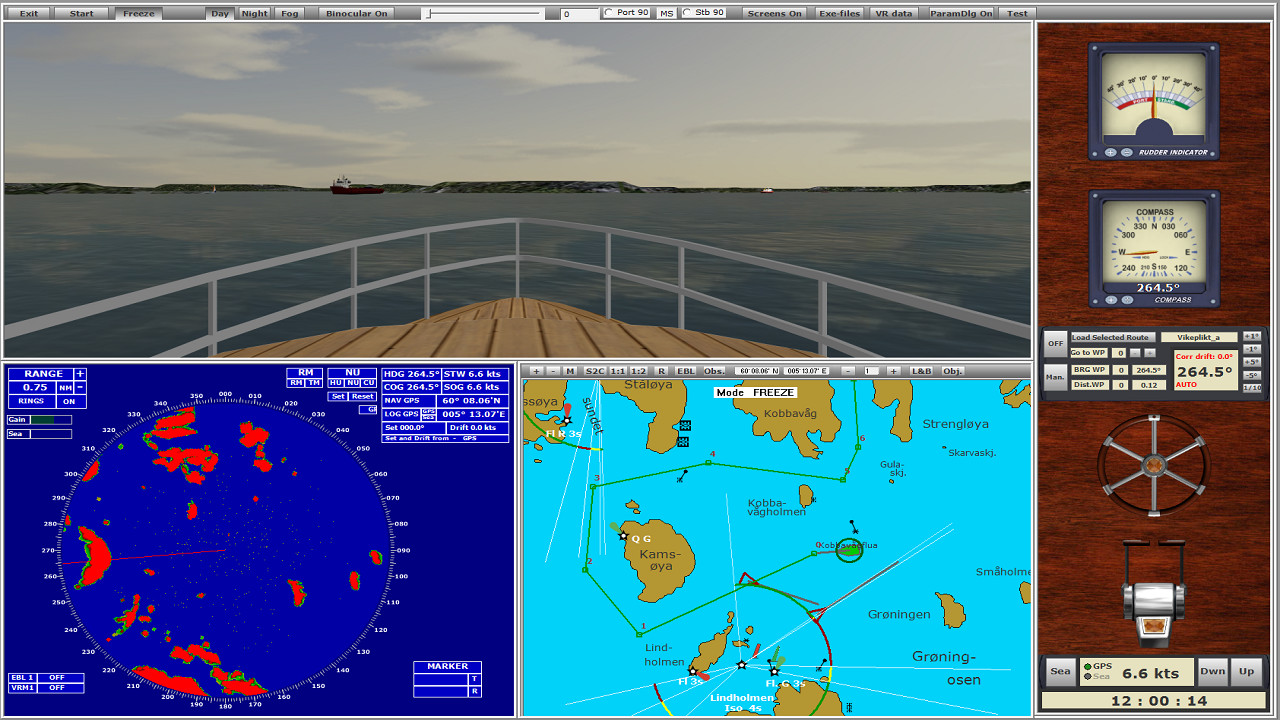
Task: Switch radar to True Motion with TM
Action: pos(316,383)
